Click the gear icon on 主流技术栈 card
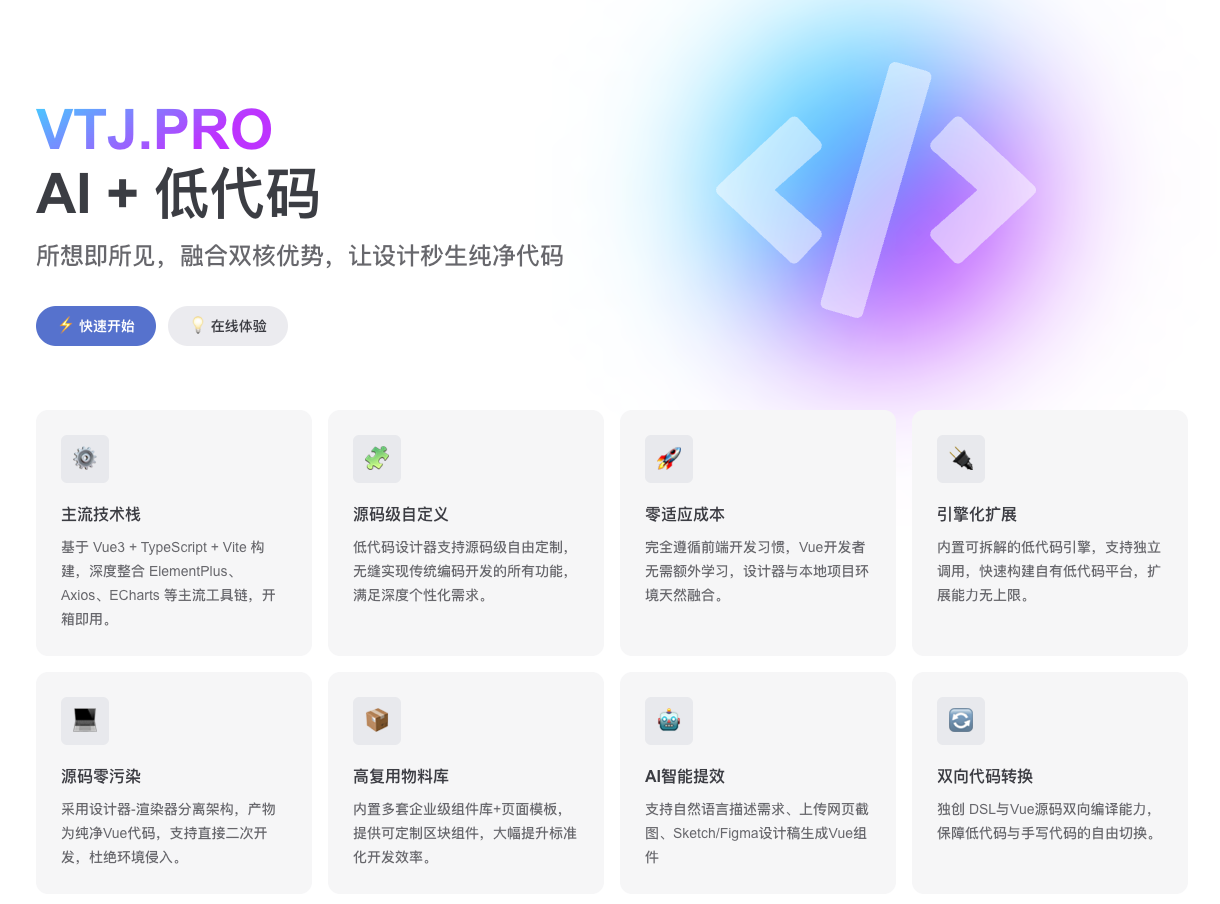Screen dimensions: 1220x904 (85, 459)
